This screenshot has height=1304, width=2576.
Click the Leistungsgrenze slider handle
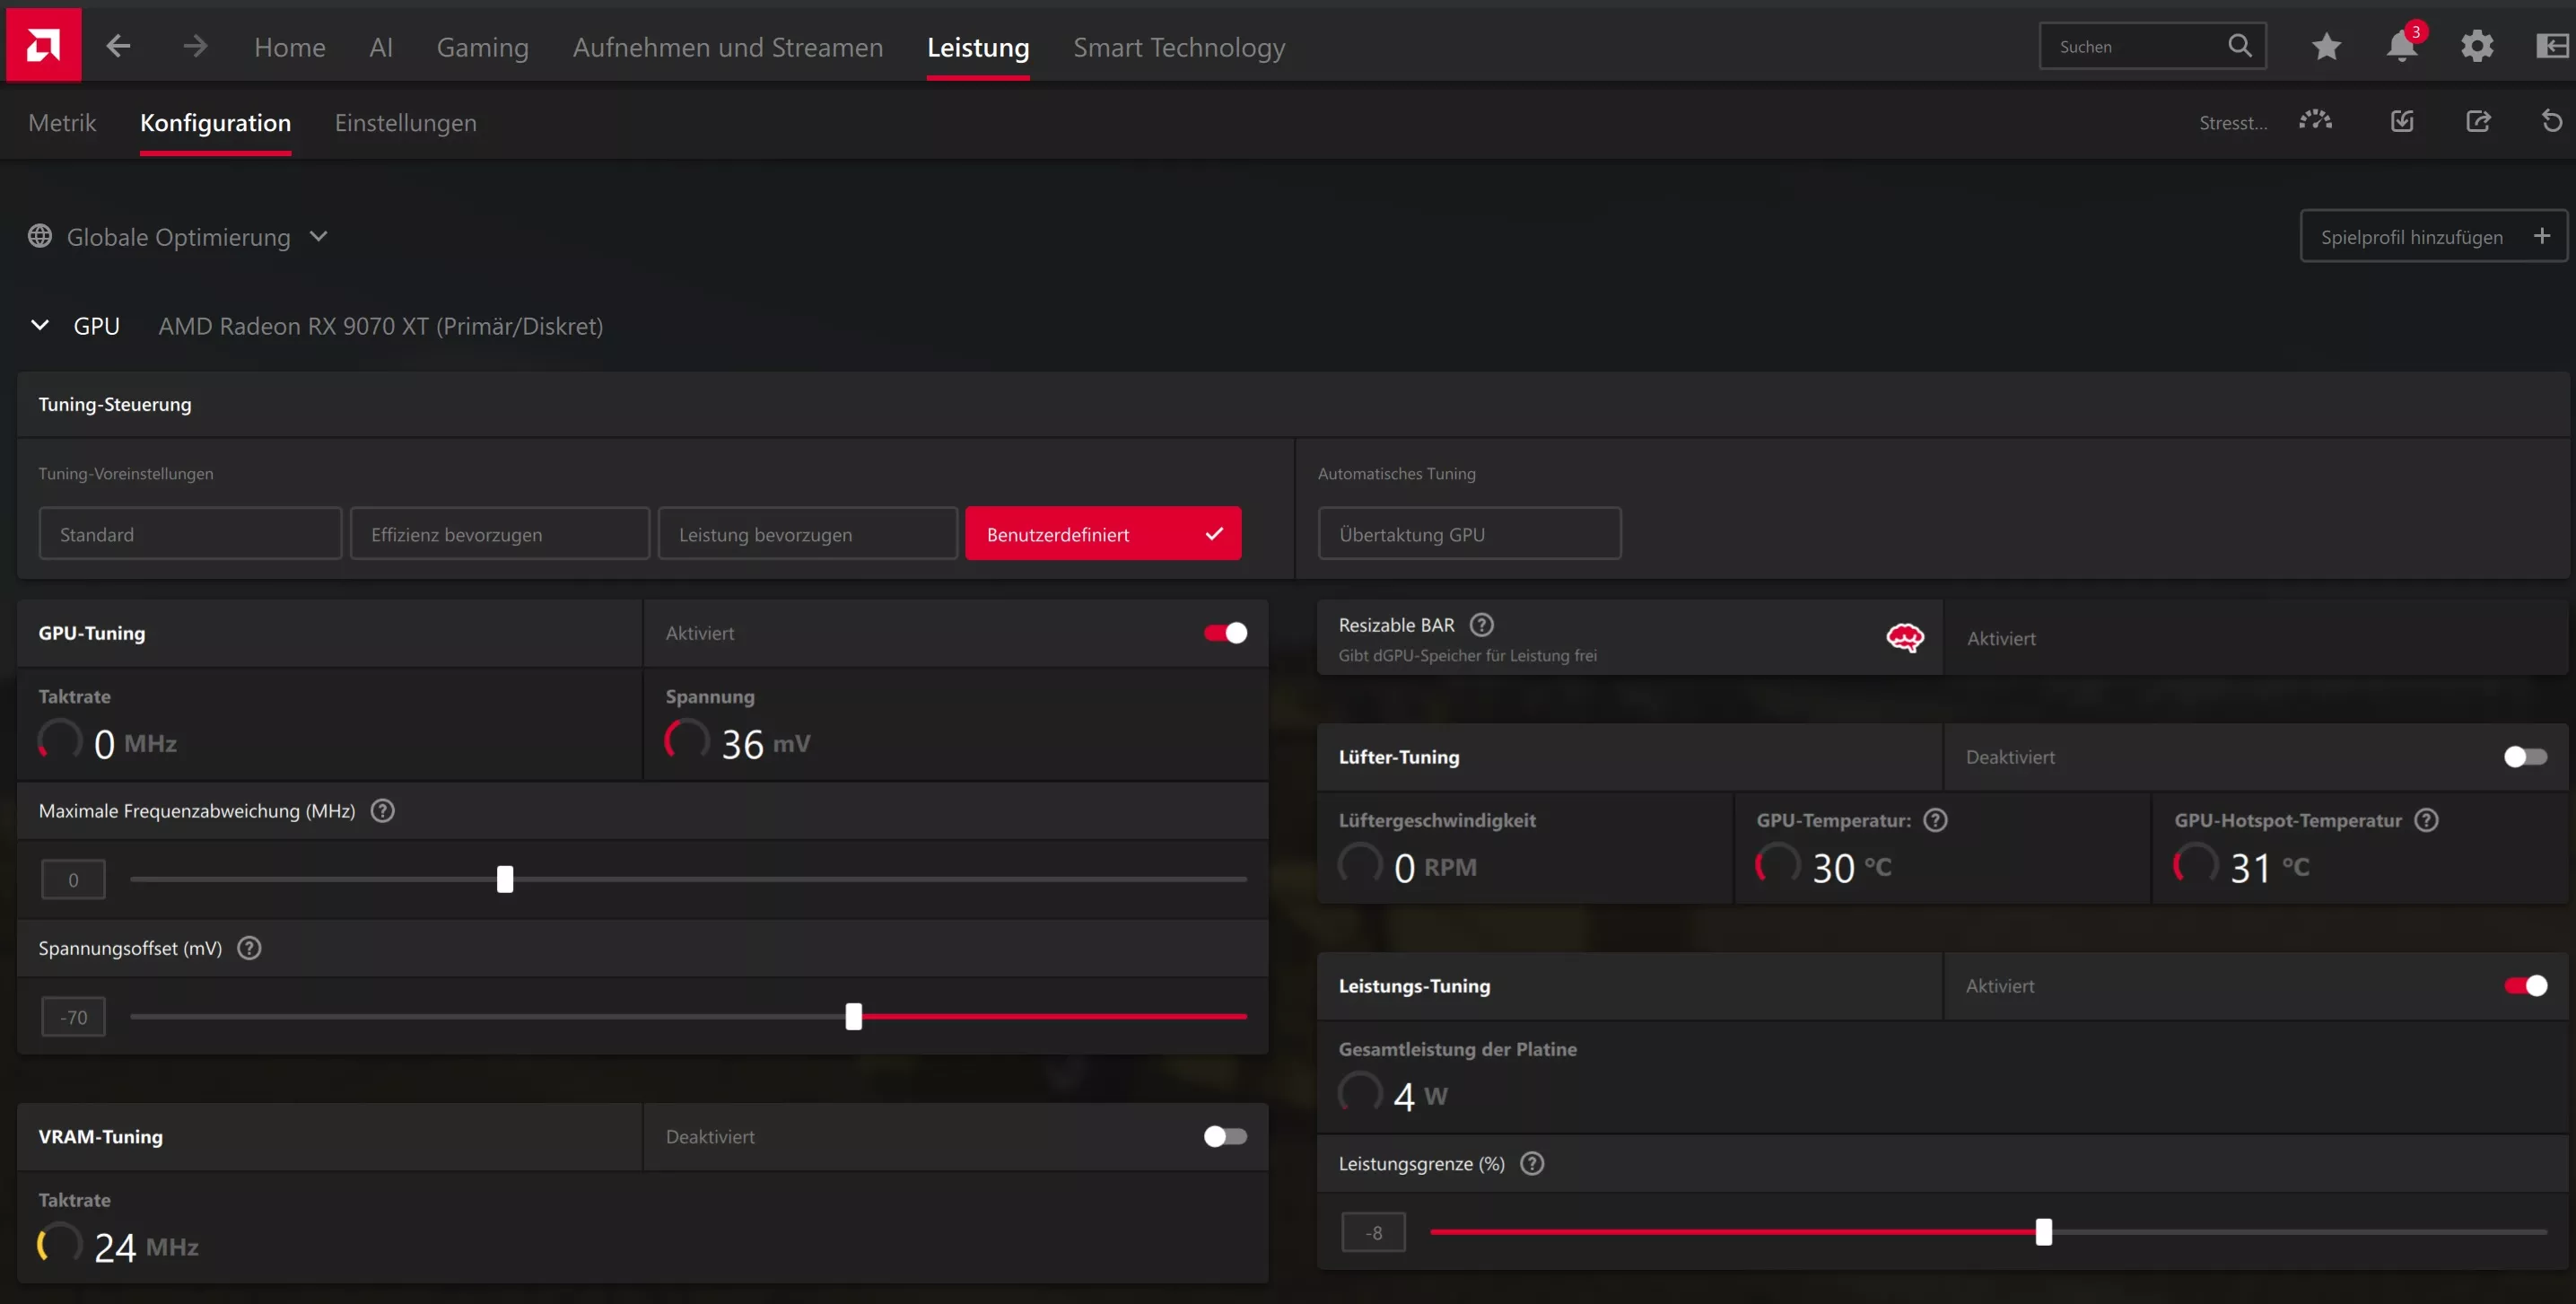(2043, 1232)
